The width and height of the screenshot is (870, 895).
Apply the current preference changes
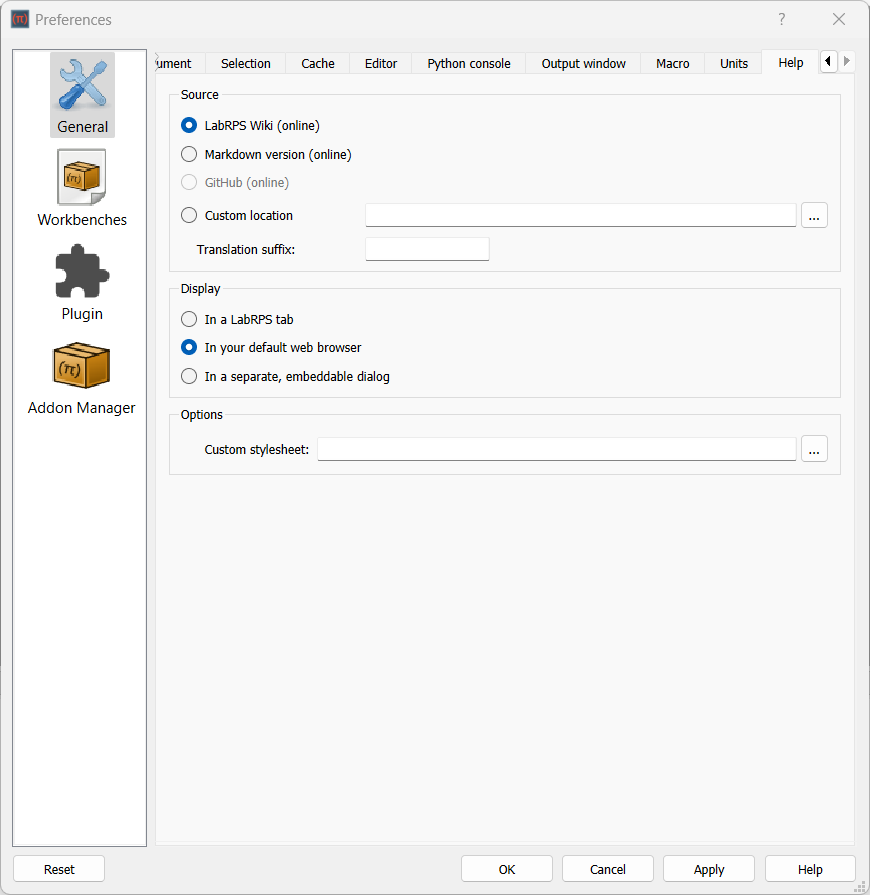click(x=708, y=868)
